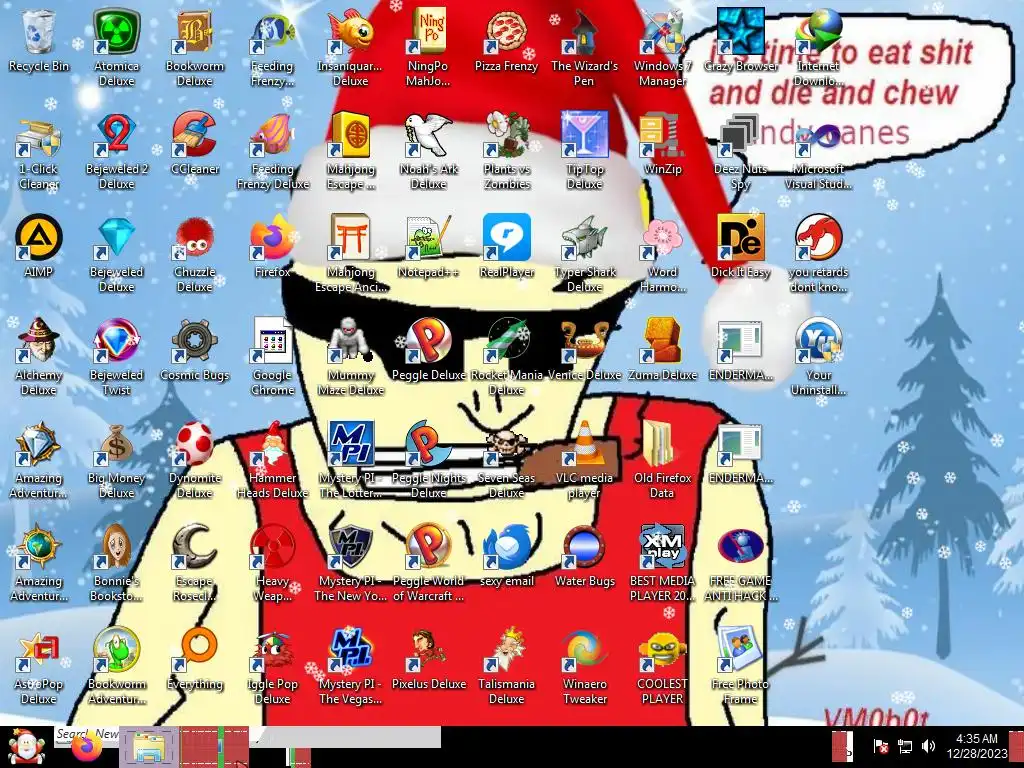Open NingPo MahJong icon
Image resolution: width=1024 pixels, height=768 pixels.
(428, 47)
